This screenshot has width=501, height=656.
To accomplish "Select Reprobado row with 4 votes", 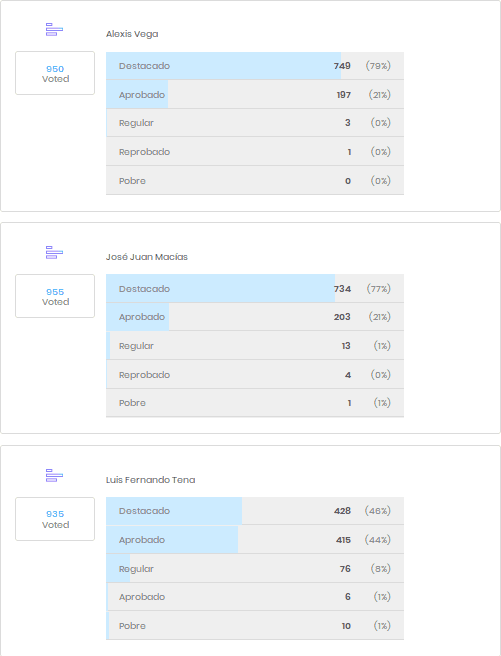I will [x=255, y=374].
